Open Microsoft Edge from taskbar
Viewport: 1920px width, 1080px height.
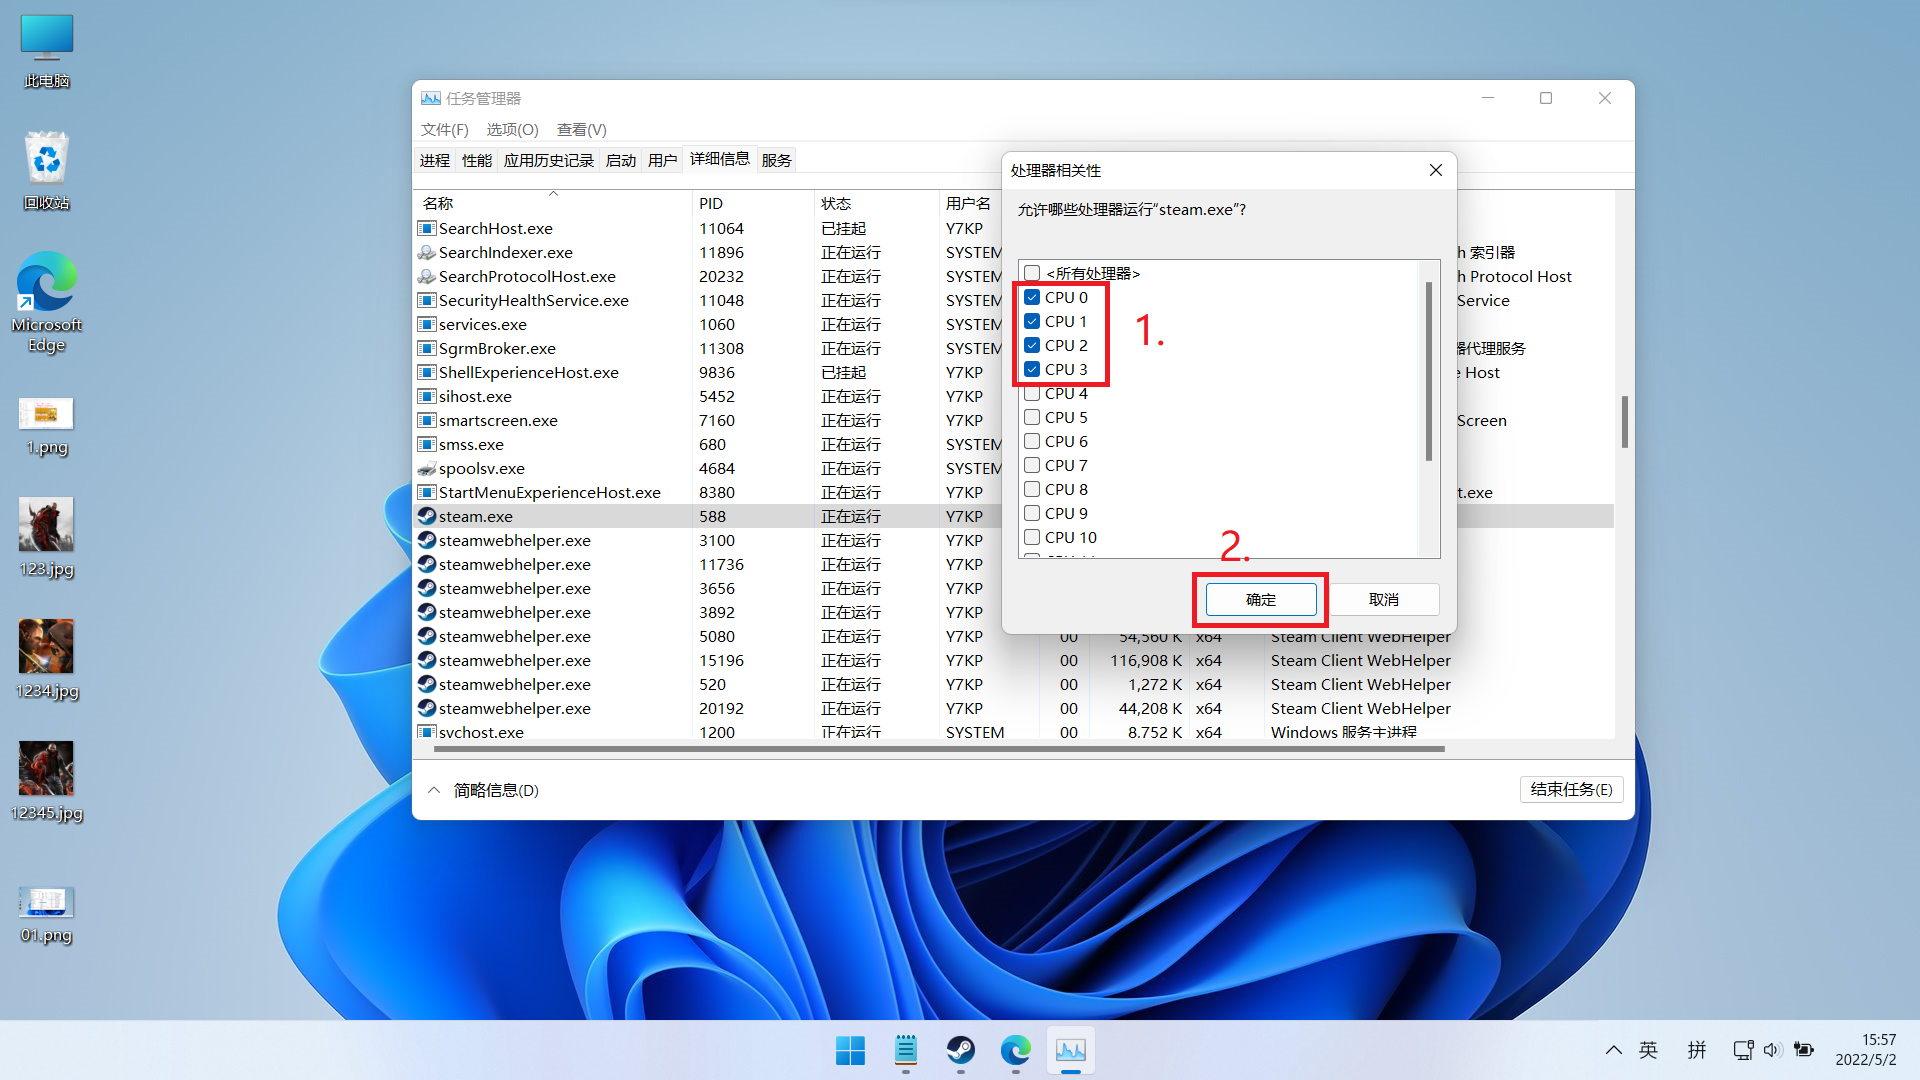pyautogui.click(x=1015, y=1050)
